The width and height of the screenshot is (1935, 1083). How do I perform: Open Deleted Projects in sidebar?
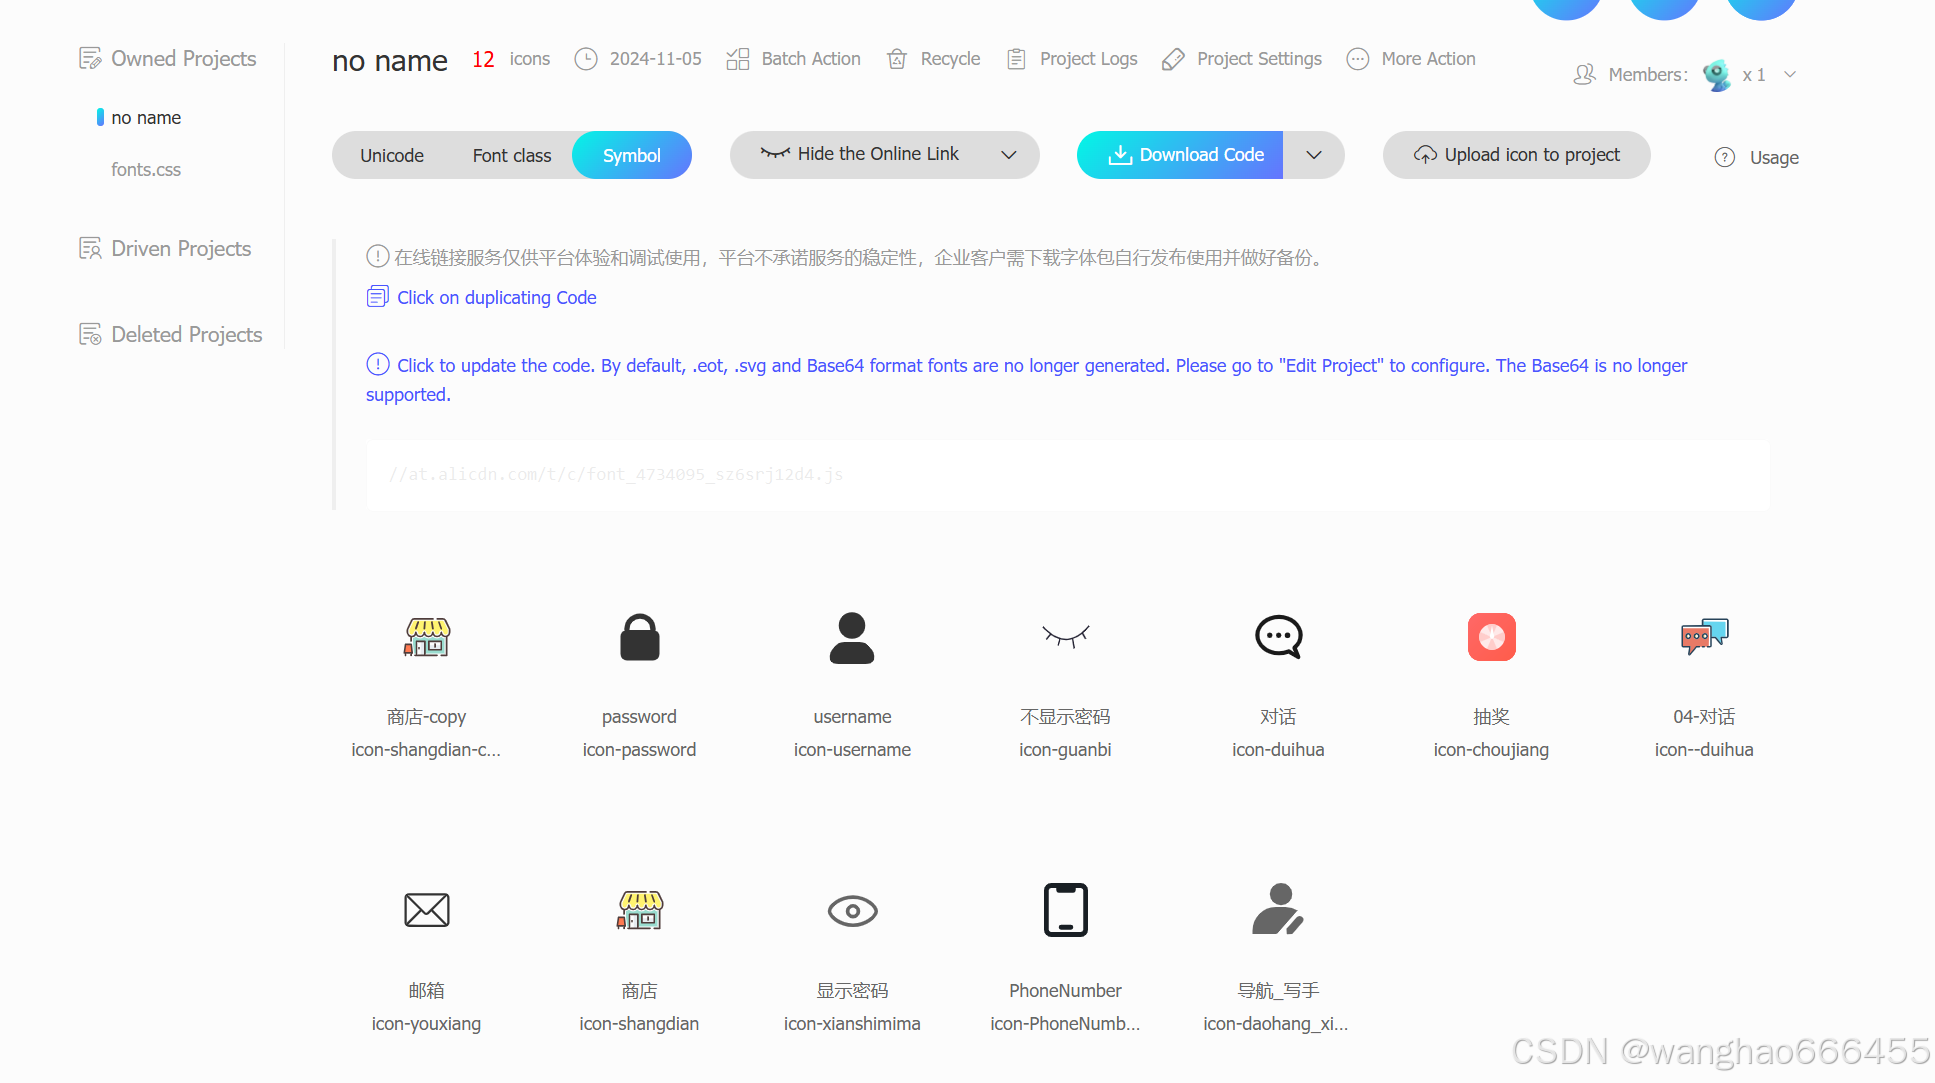(x=186, y=335)
